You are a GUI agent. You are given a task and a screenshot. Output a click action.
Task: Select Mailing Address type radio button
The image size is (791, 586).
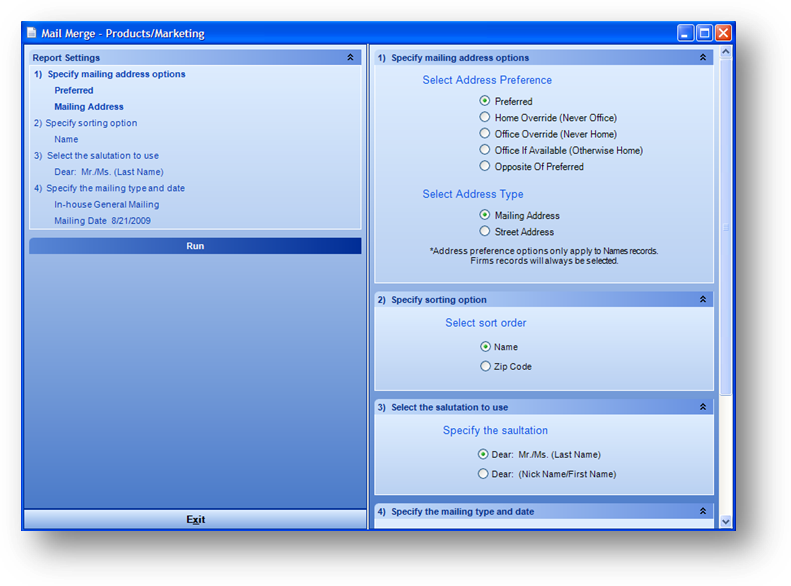click(x=485, y=215)
